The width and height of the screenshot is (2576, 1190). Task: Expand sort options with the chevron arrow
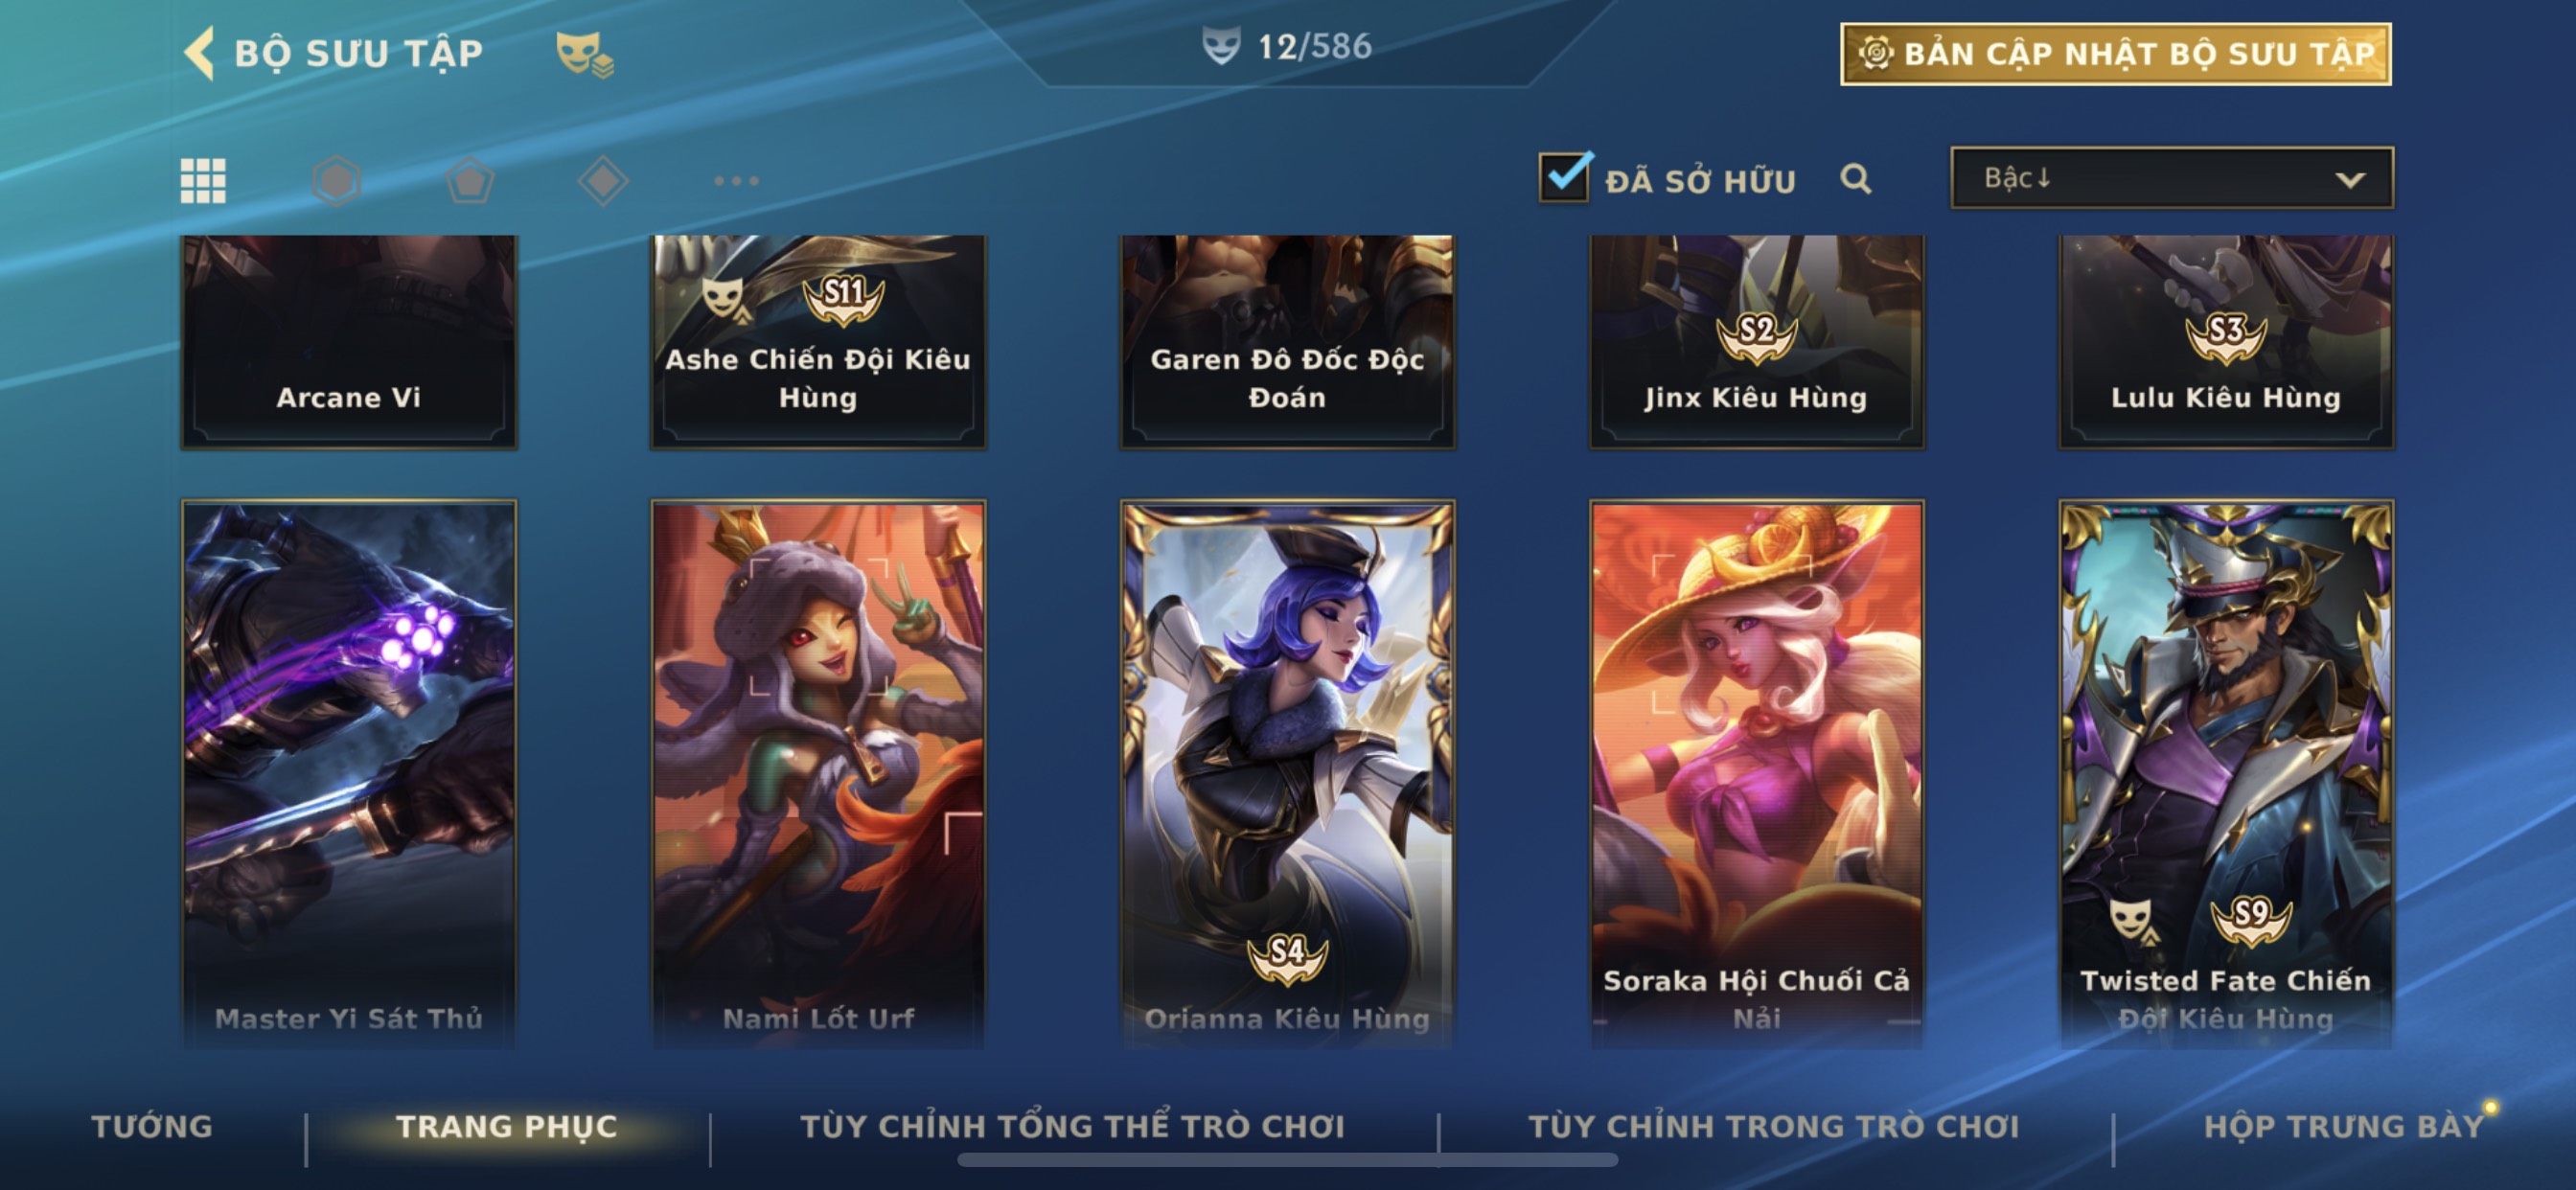2350,180
